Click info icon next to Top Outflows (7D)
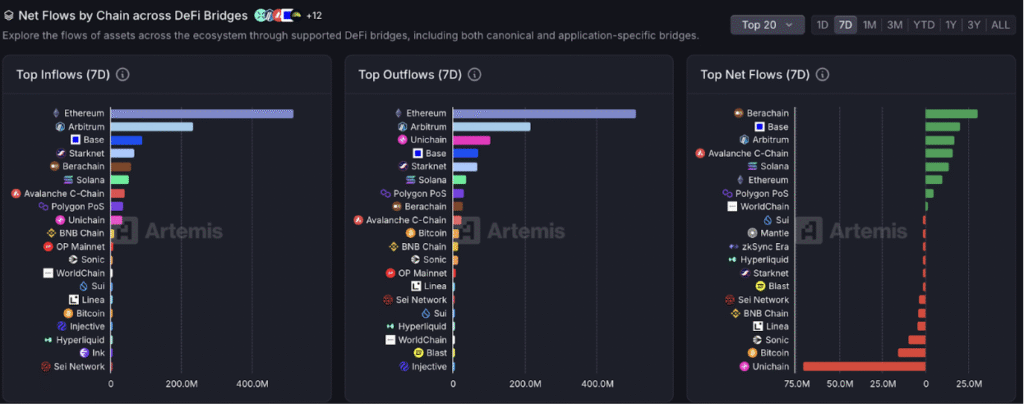Screen dimensions: 1024x404 (x=475, y=74)
